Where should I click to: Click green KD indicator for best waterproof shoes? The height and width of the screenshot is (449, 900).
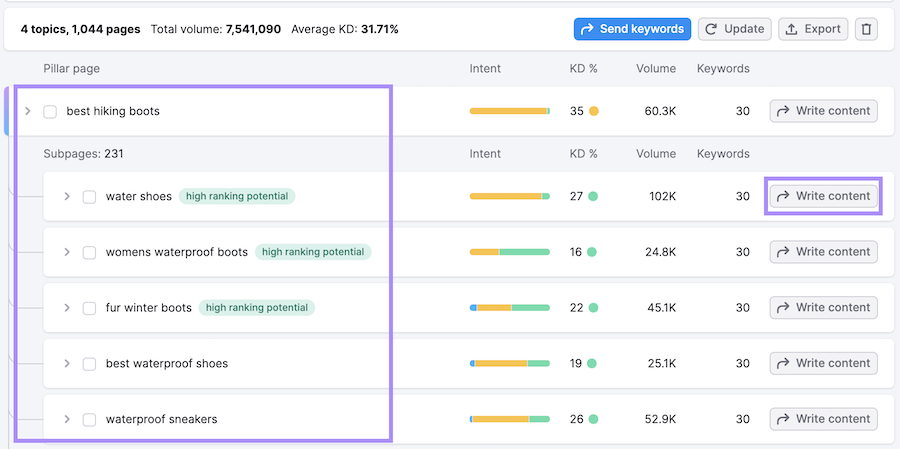point(594,363)
